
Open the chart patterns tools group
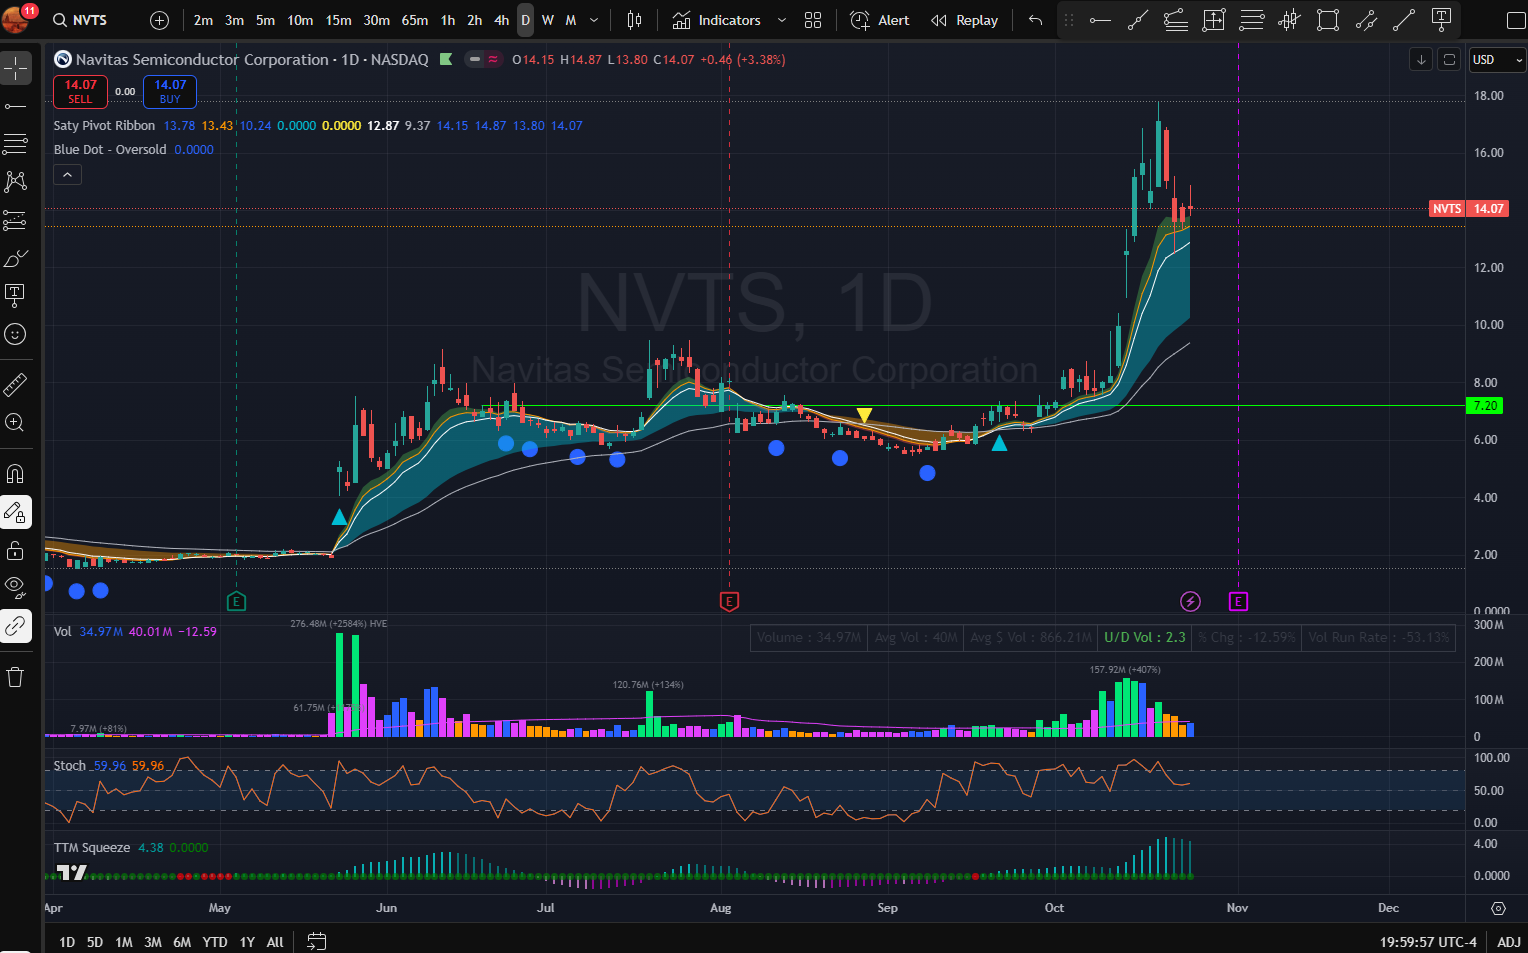(15, 182)
